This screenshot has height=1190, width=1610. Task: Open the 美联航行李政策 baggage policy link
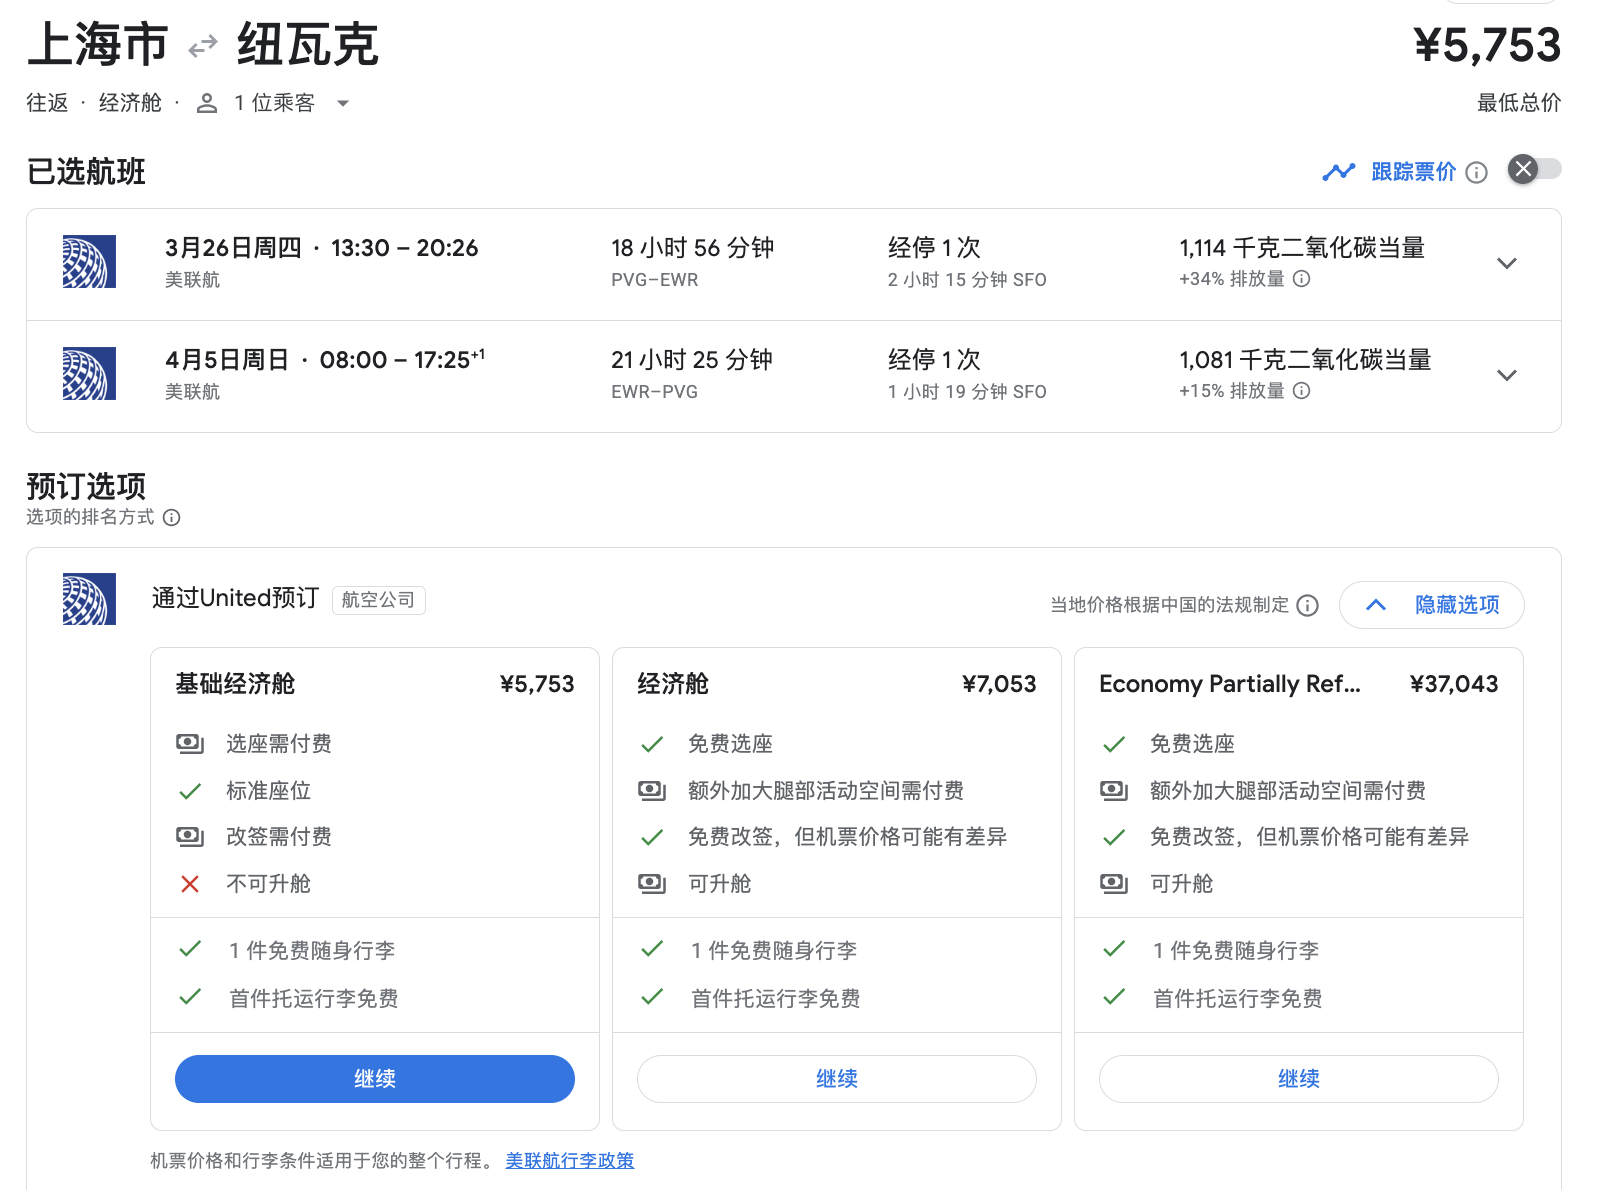pyautogui.click(x=569, y=1160)
